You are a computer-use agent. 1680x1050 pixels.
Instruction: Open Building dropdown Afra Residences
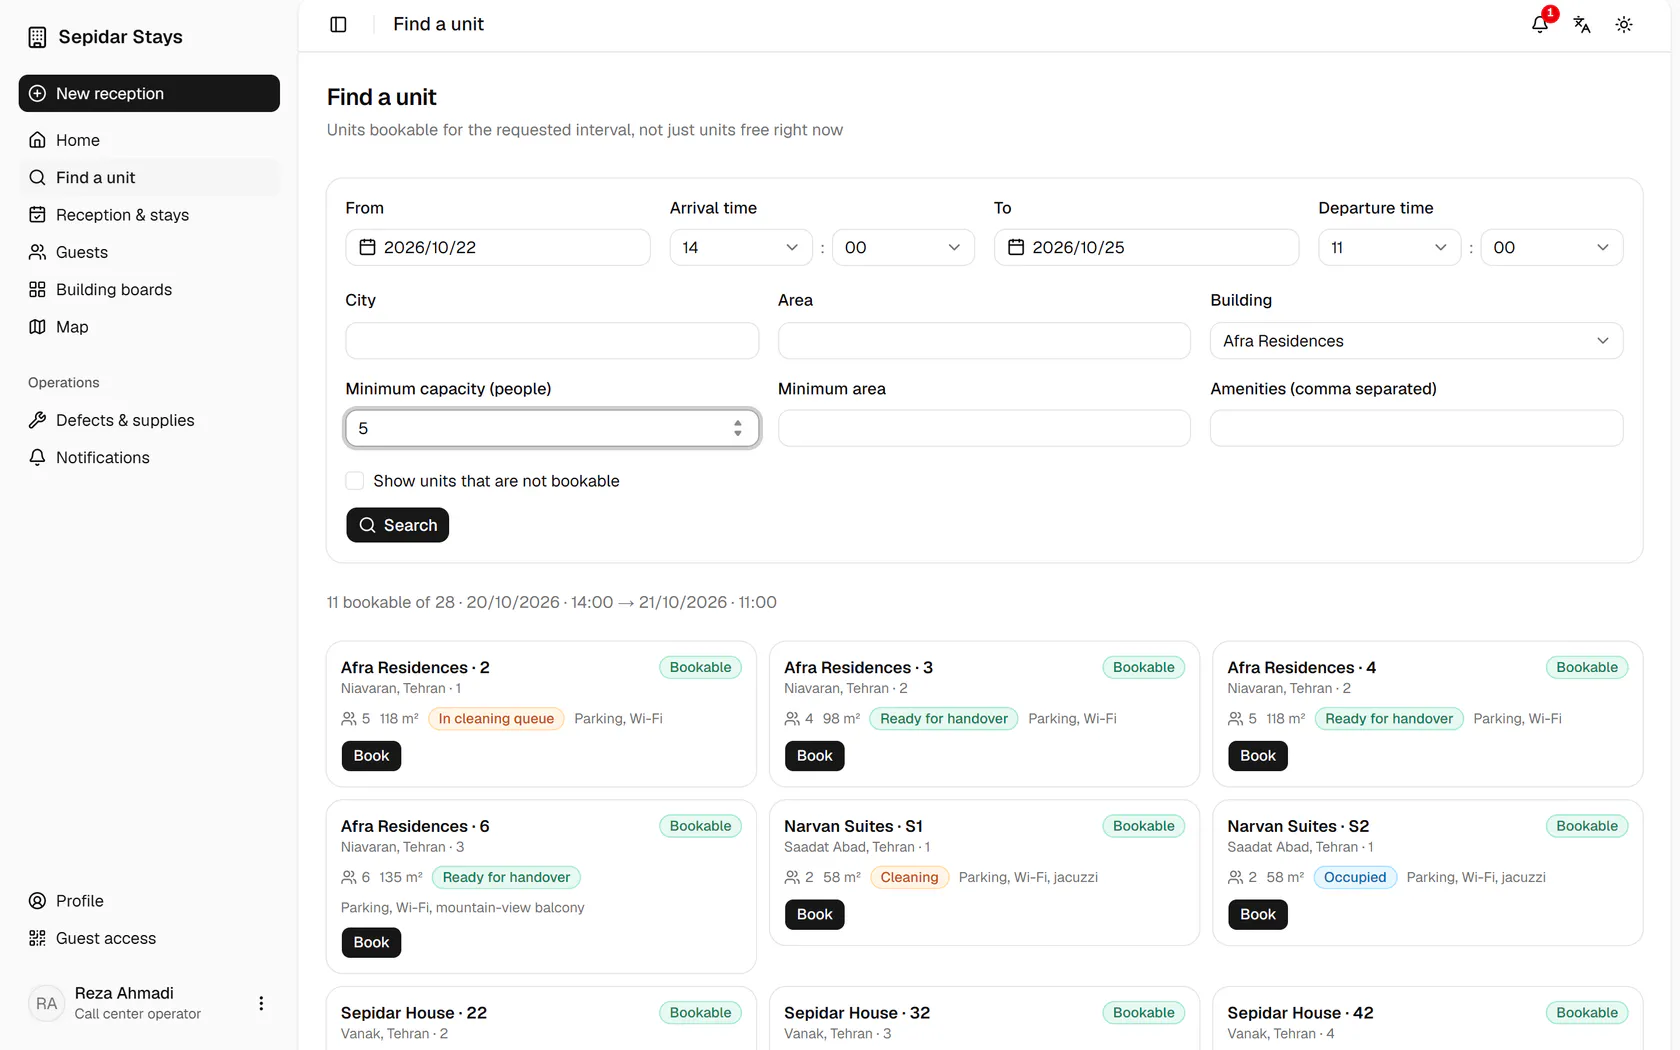[x=1416, y=341]
